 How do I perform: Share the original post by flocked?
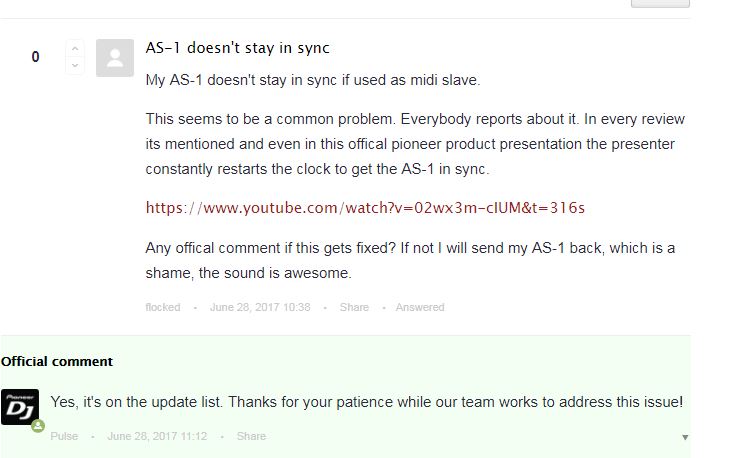click(354, 307)
